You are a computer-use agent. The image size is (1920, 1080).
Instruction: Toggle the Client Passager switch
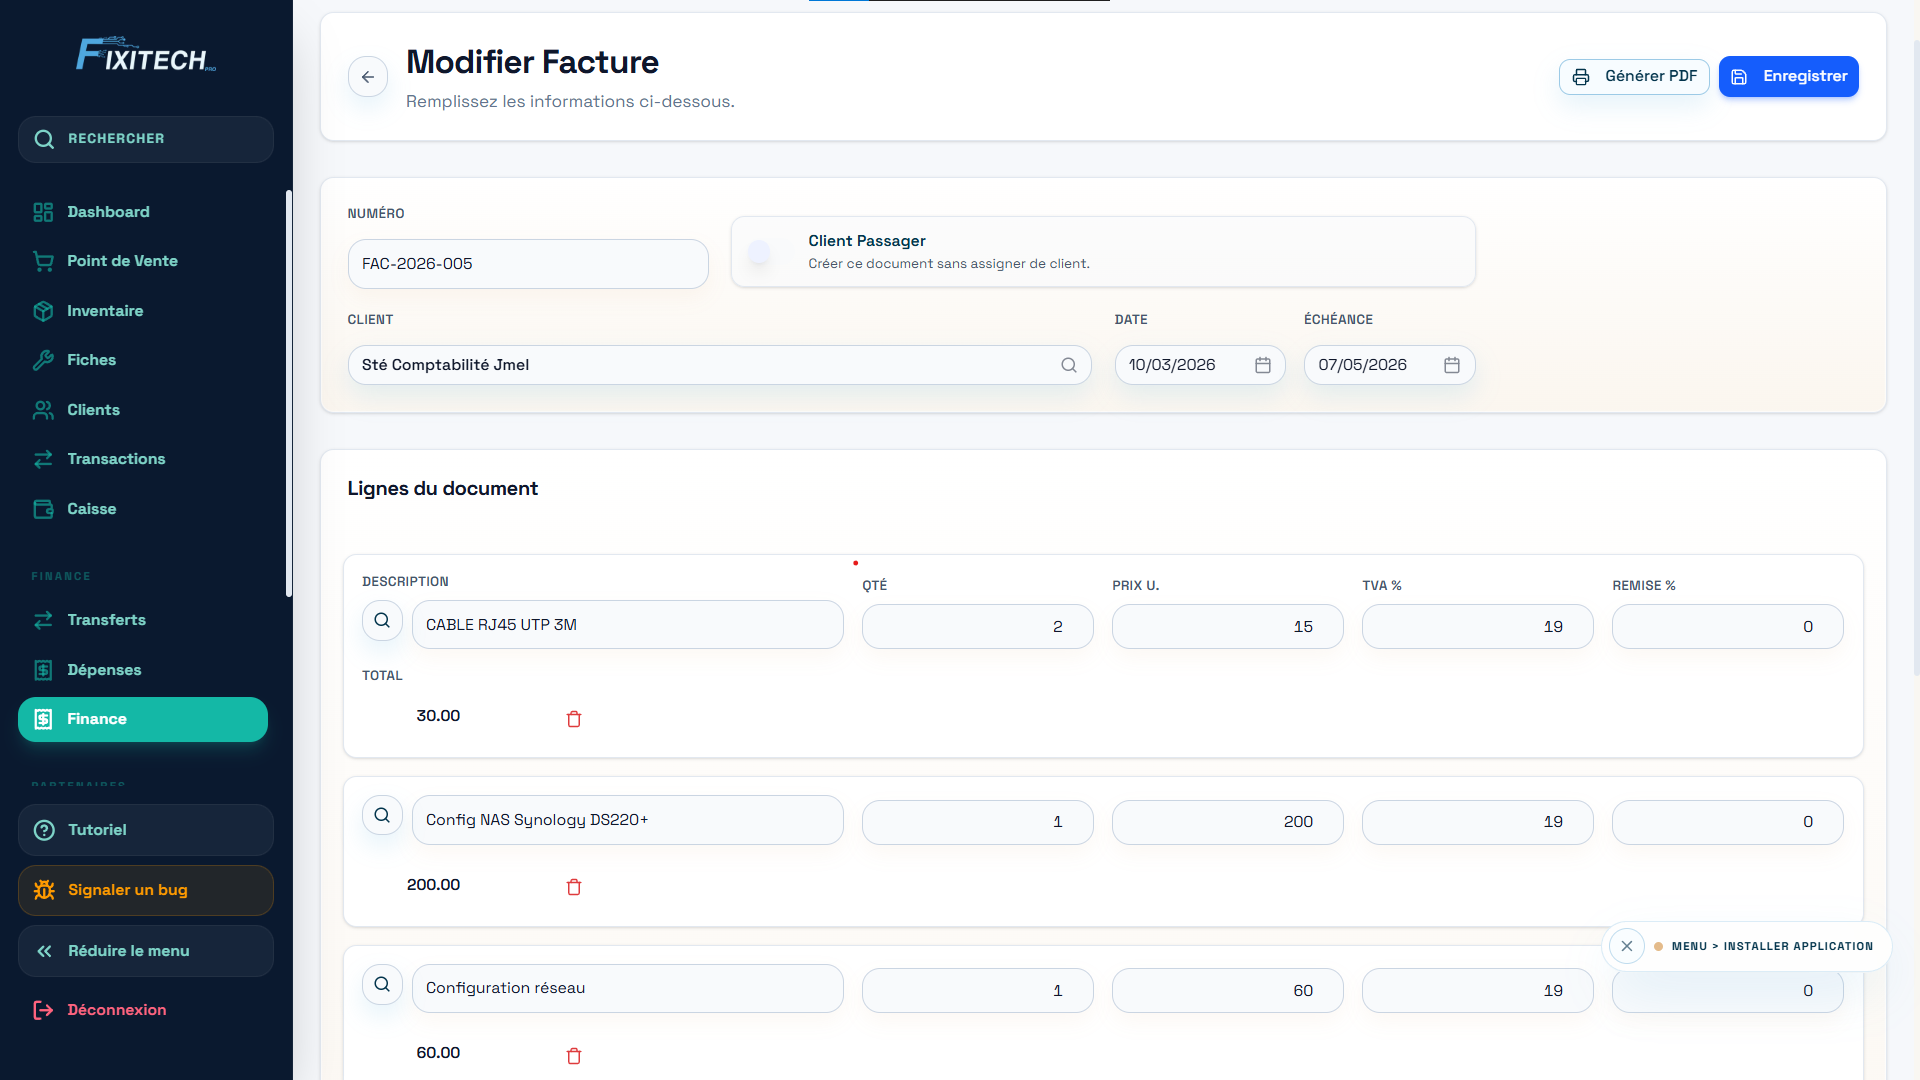point(766,252)
